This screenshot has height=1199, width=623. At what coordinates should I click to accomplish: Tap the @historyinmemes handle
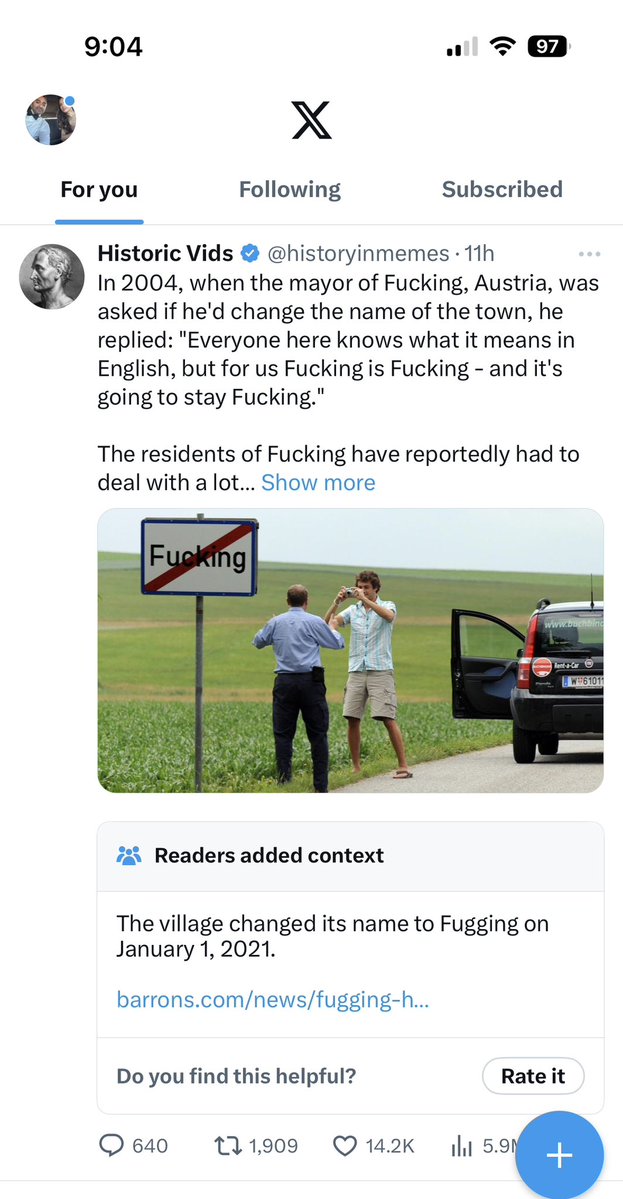pyautogui.click(x=356, y=254)
